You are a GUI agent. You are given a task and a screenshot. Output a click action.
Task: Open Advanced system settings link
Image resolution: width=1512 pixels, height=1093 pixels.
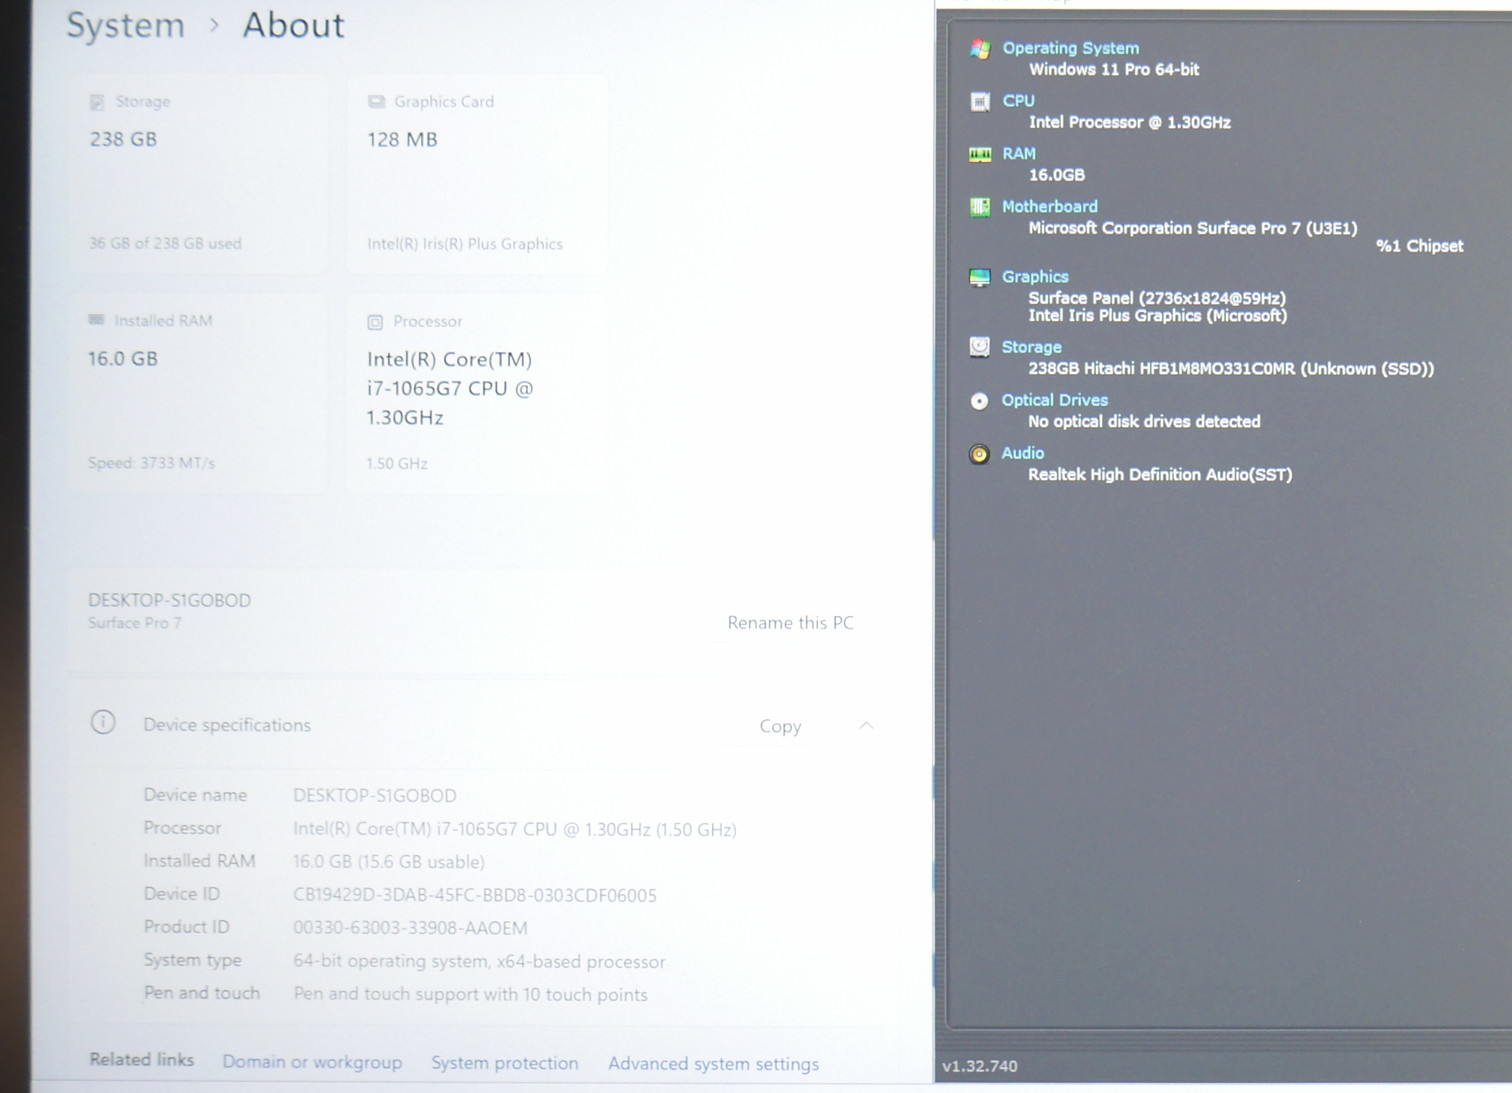[713, 1064]
